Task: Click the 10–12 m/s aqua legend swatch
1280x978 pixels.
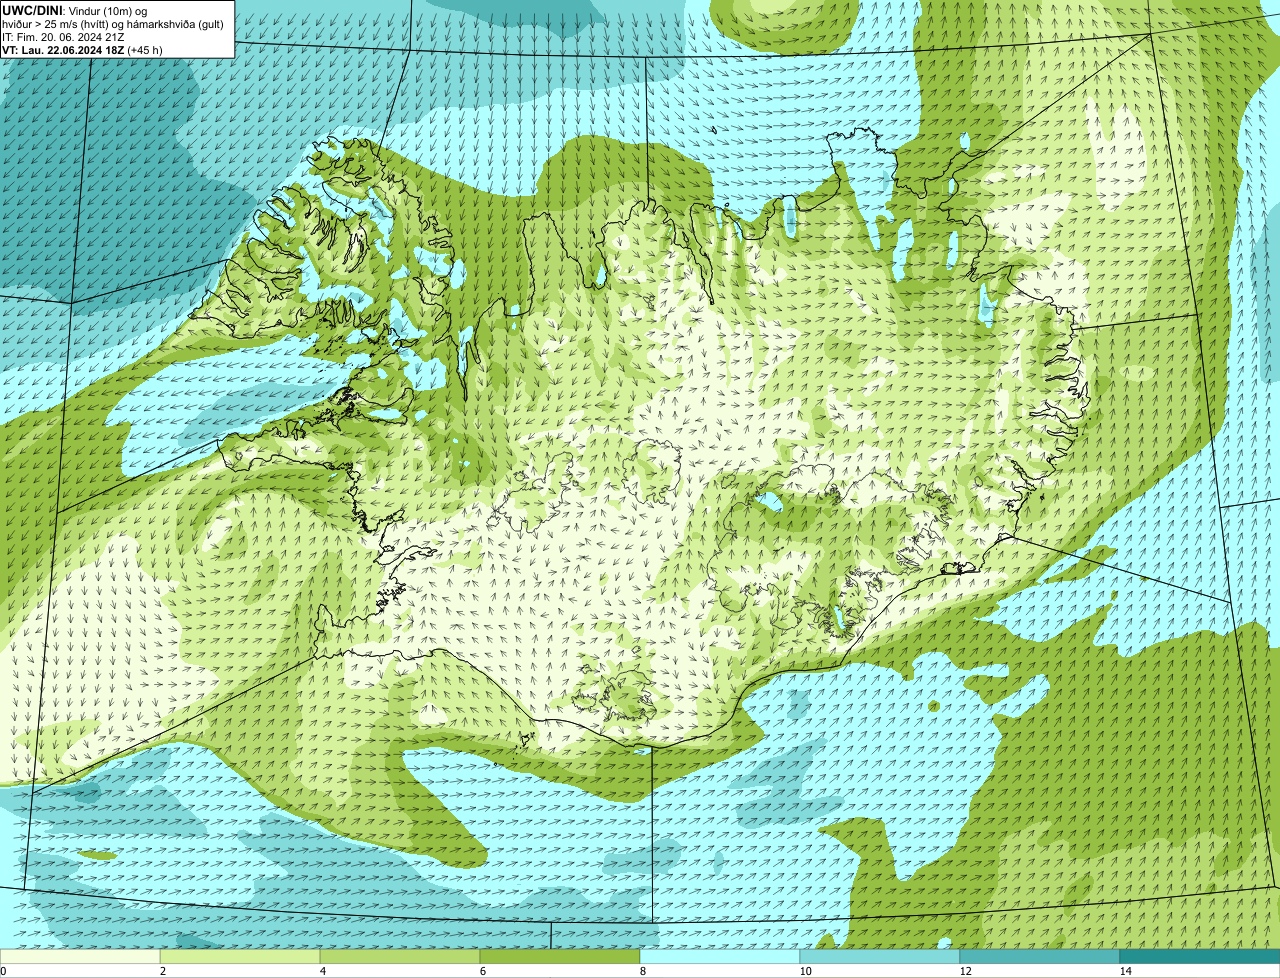Action: click(880, 956)
